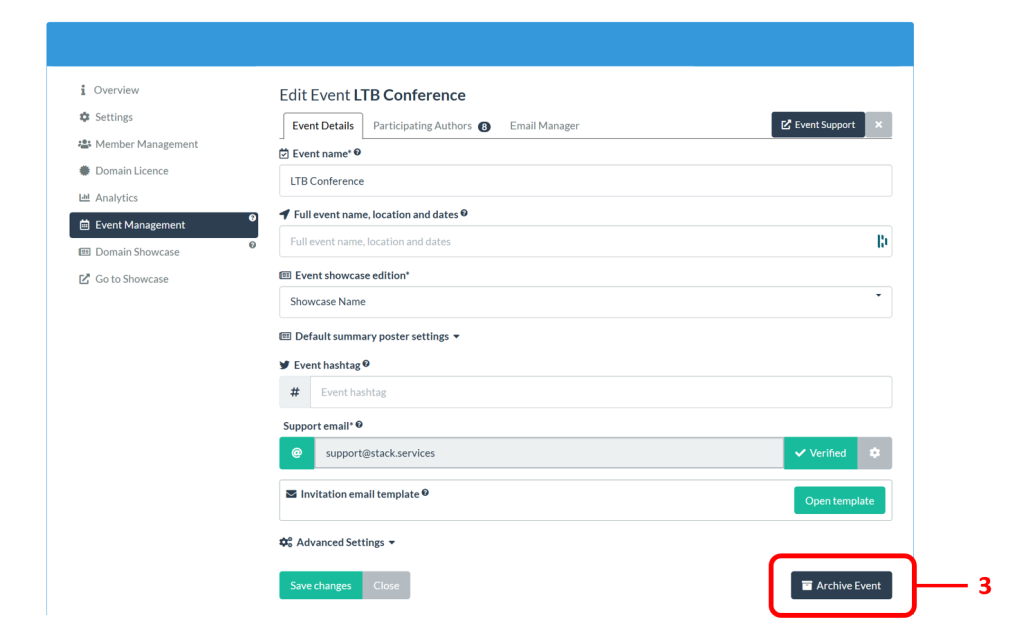Click the Save changes button
Viewport: 1024px width, 642px height.
[x=320, y=586]
